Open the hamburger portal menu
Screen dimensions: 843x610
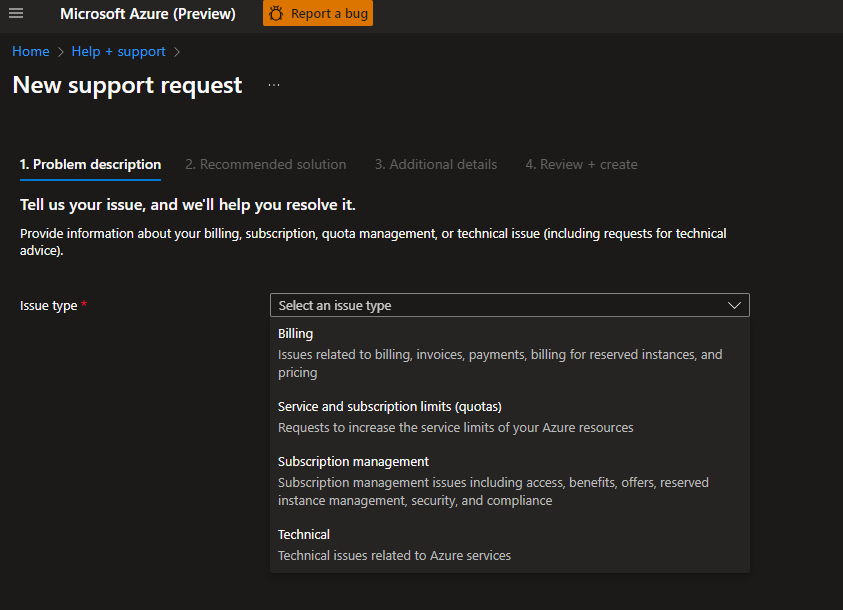pos(16,13)
